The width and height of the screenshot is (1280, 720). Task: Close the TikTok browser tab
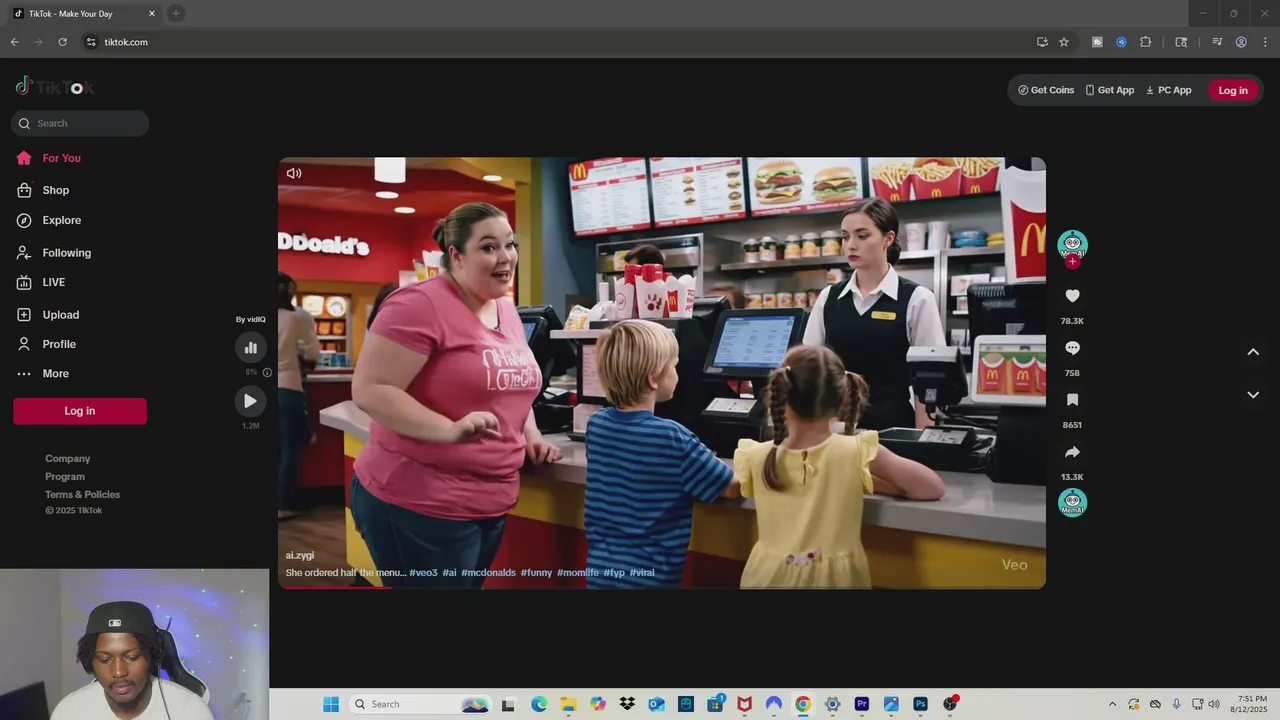pos(152,14)
